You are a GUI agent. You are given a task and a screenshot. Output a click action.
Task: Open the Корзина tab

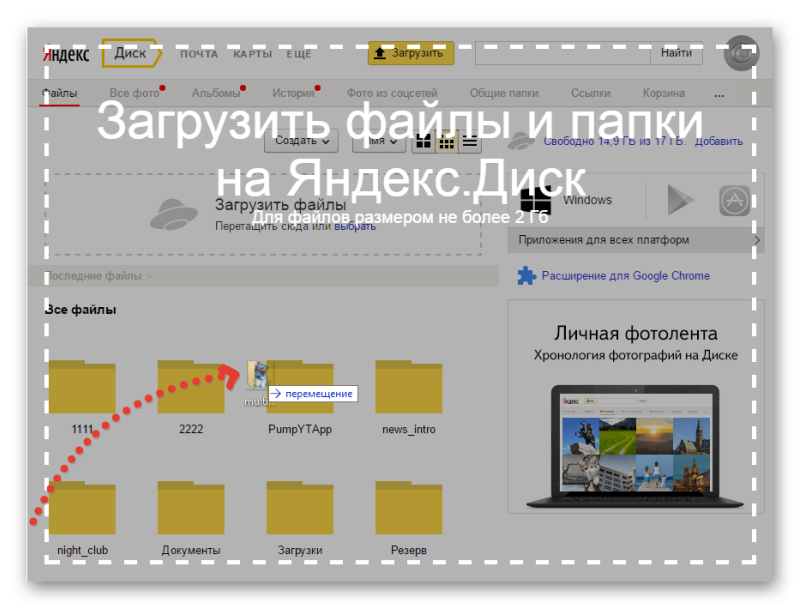[664, 93]
